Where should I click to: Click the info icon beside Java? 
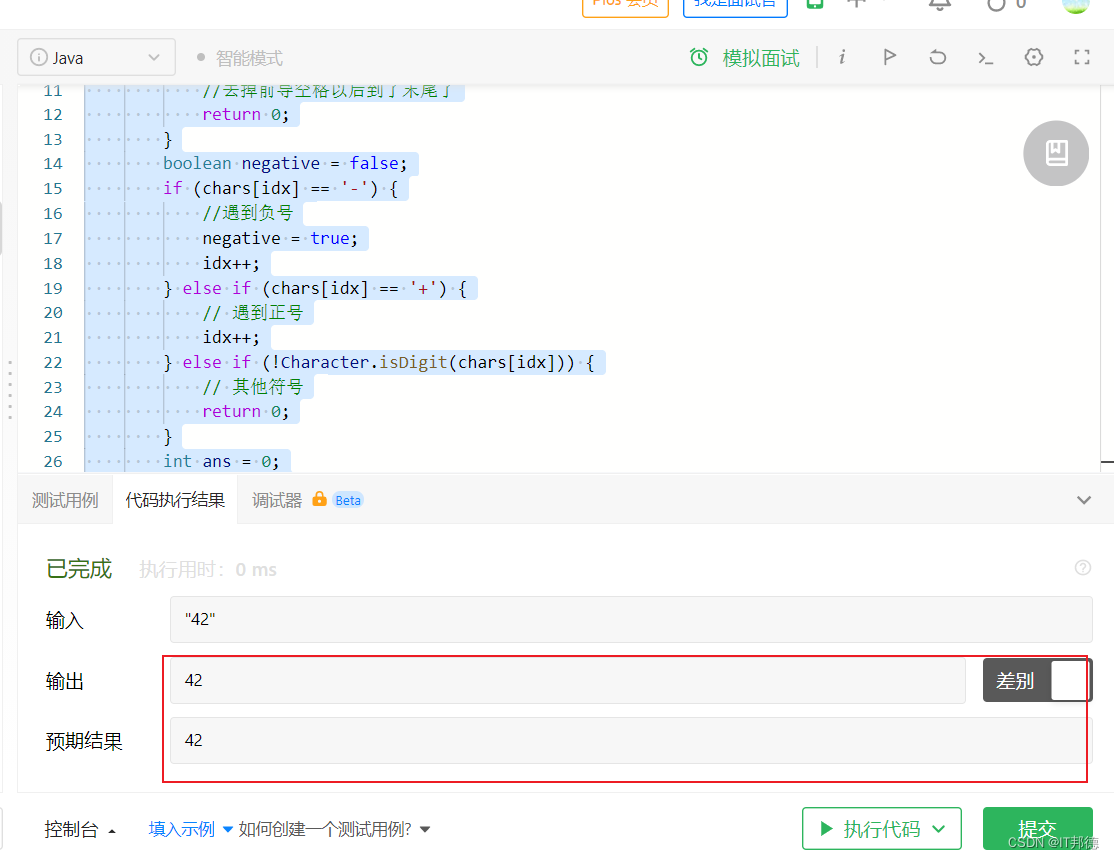coord(38,58)
